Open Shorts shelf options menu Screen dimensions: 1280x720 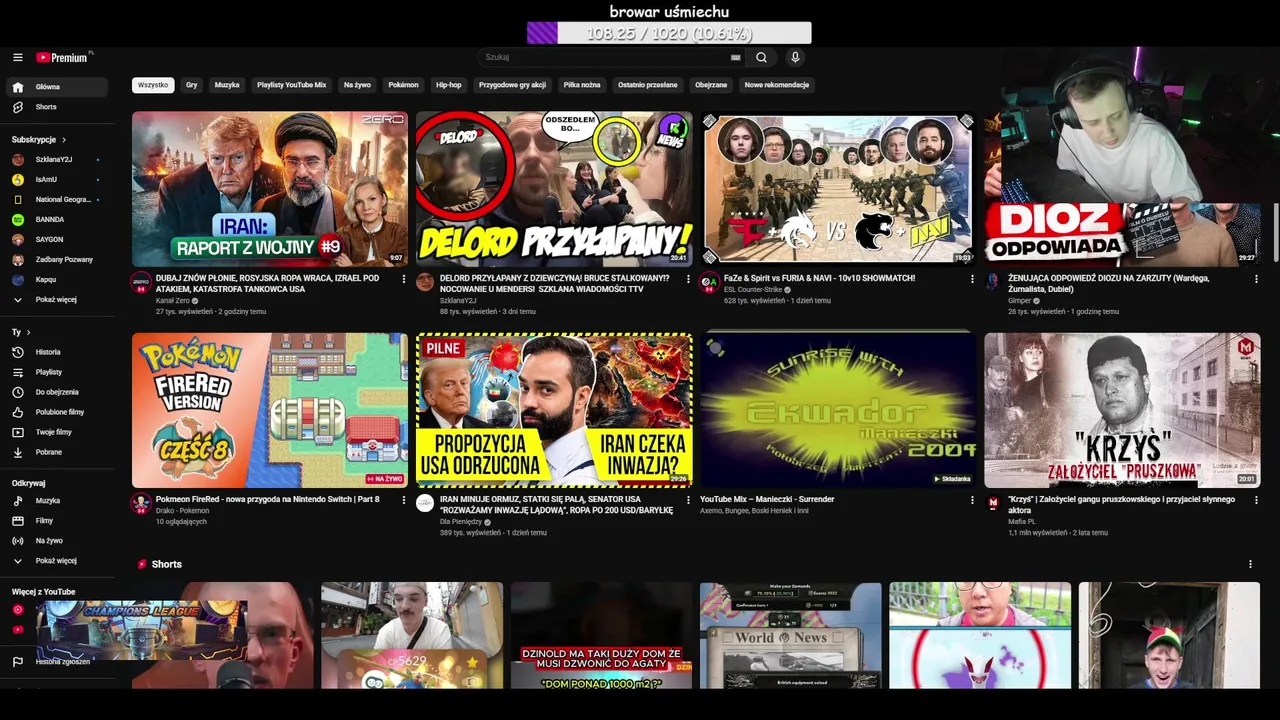click(x=1250, y=564)
